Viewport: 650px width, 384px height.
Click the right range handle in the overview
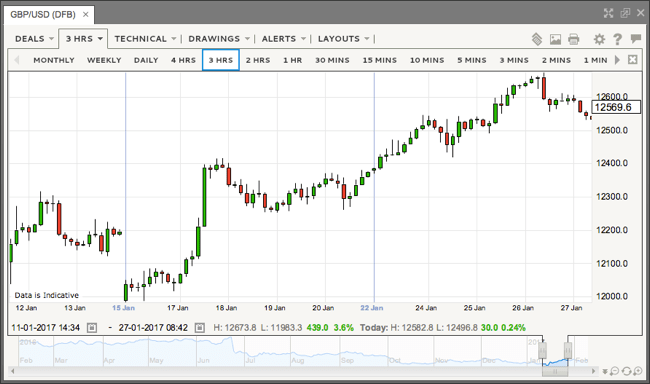click(568, 350)
